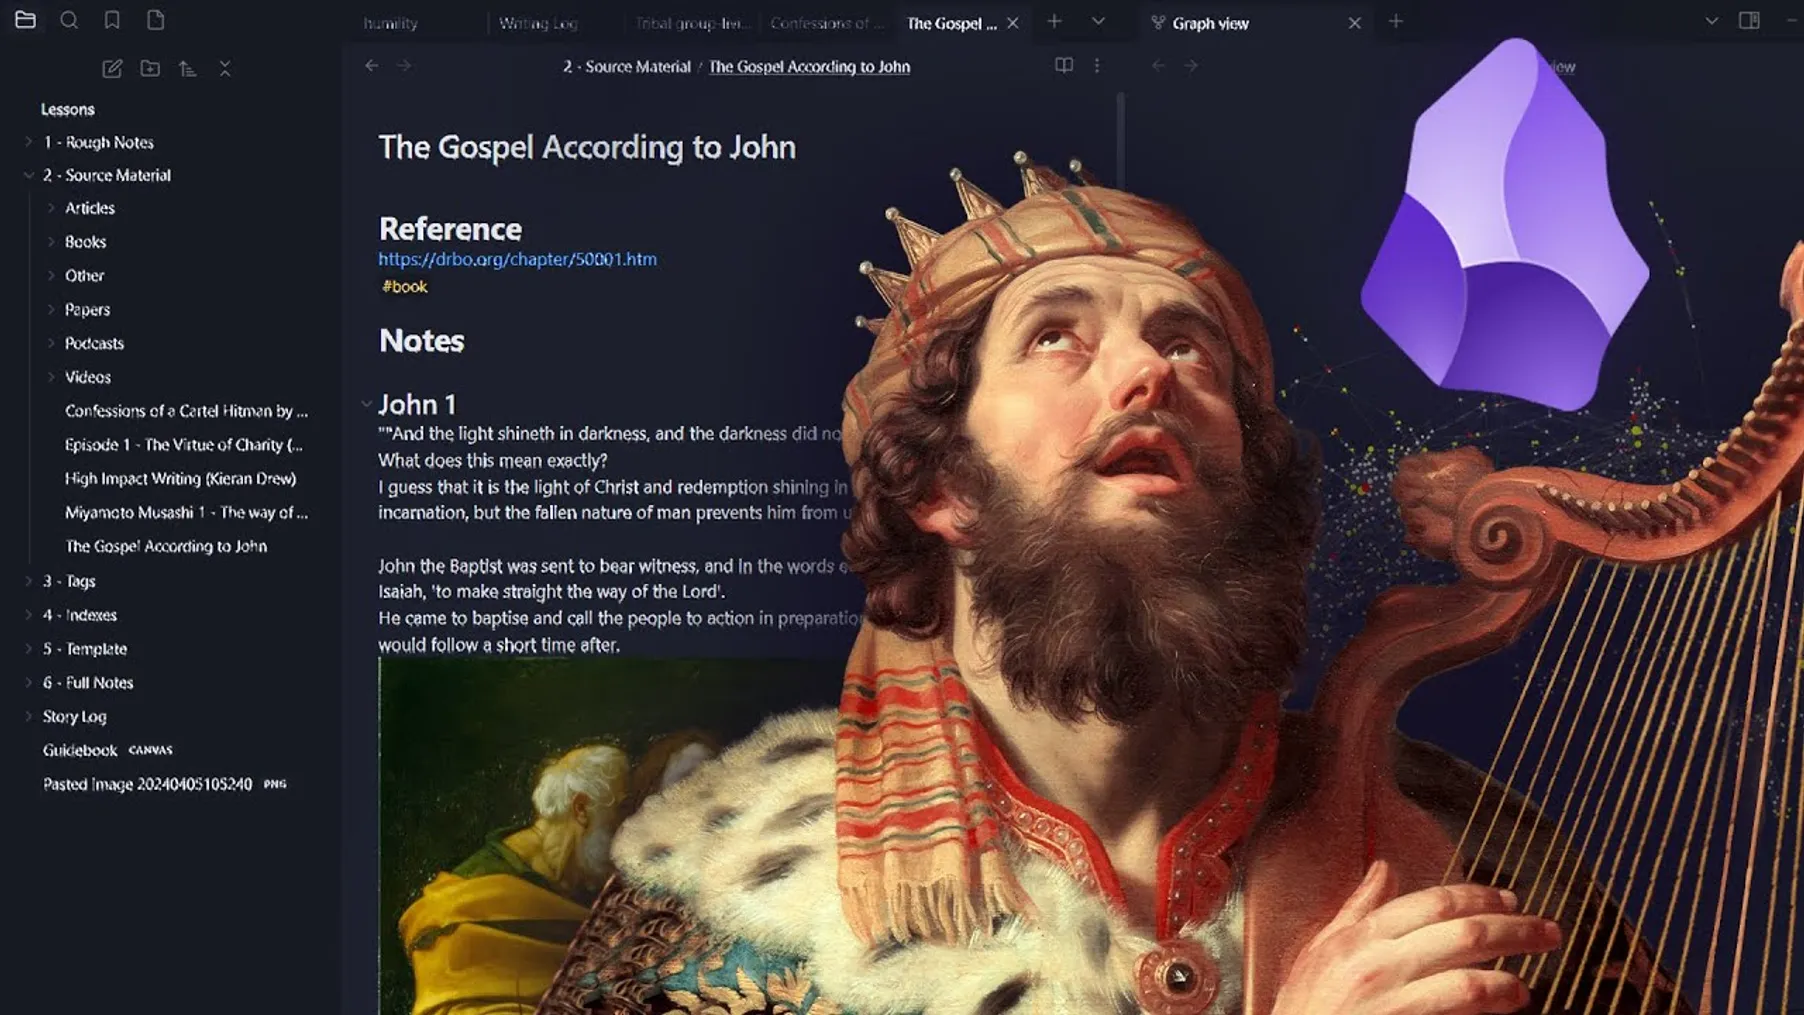Viewport: 1804px width, 1015px height.
Task: Open tab list dropdown arrow
Action: pyautogui.click(x=1098, y=22)
